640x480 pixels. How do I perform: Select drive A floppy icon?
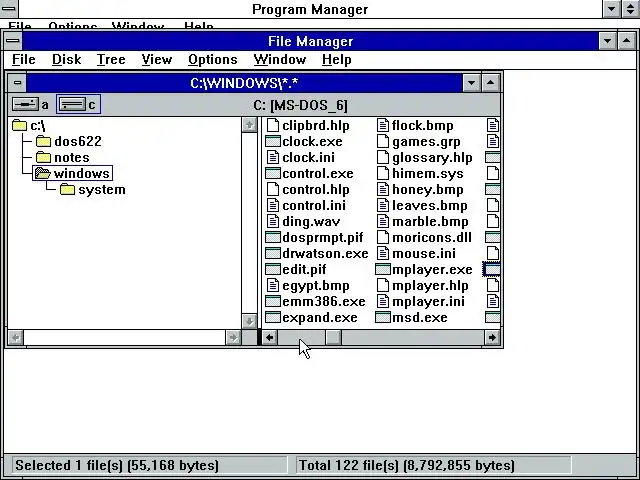pyautogui.click(x=25, y=104)
